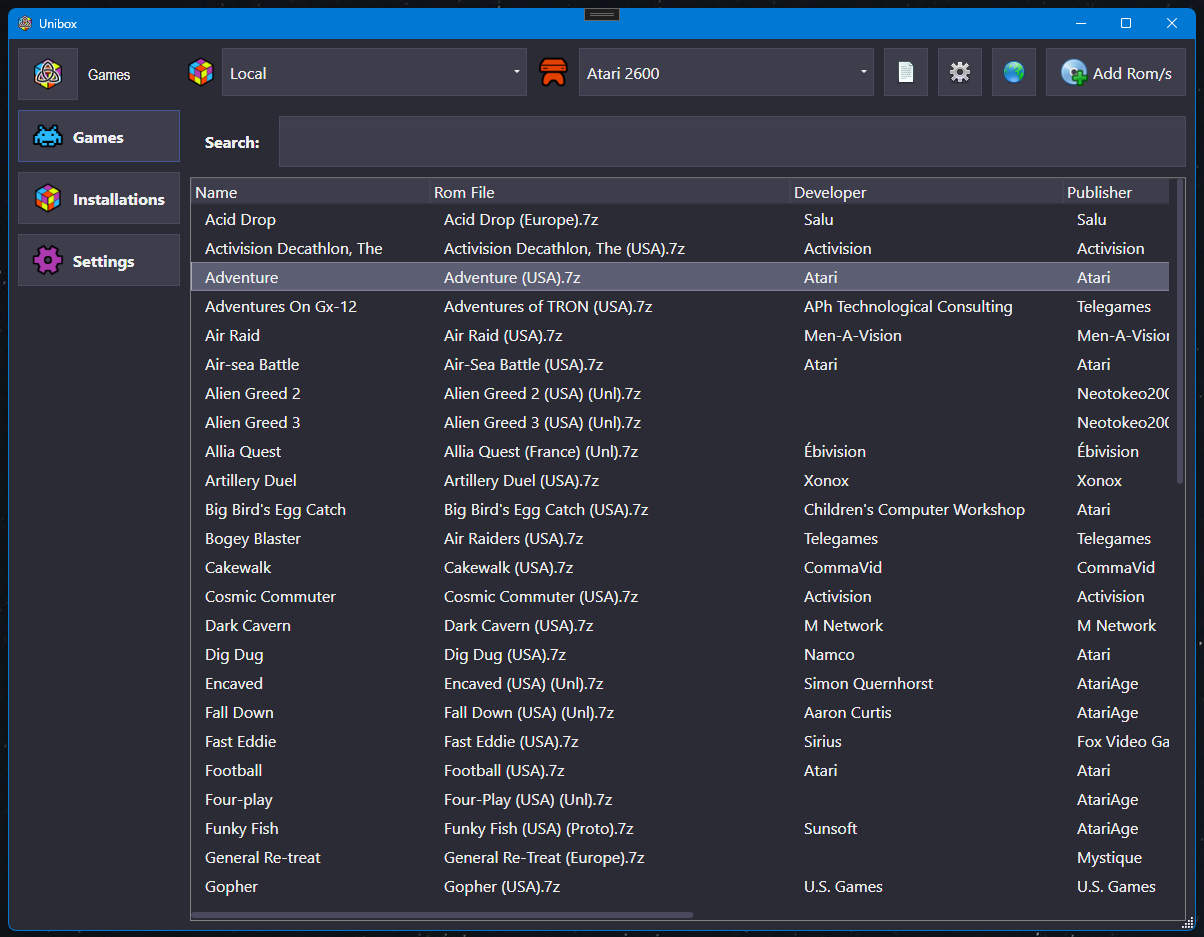Click the Namco developer cell
1204x937 pixels.
pos(829,654)
